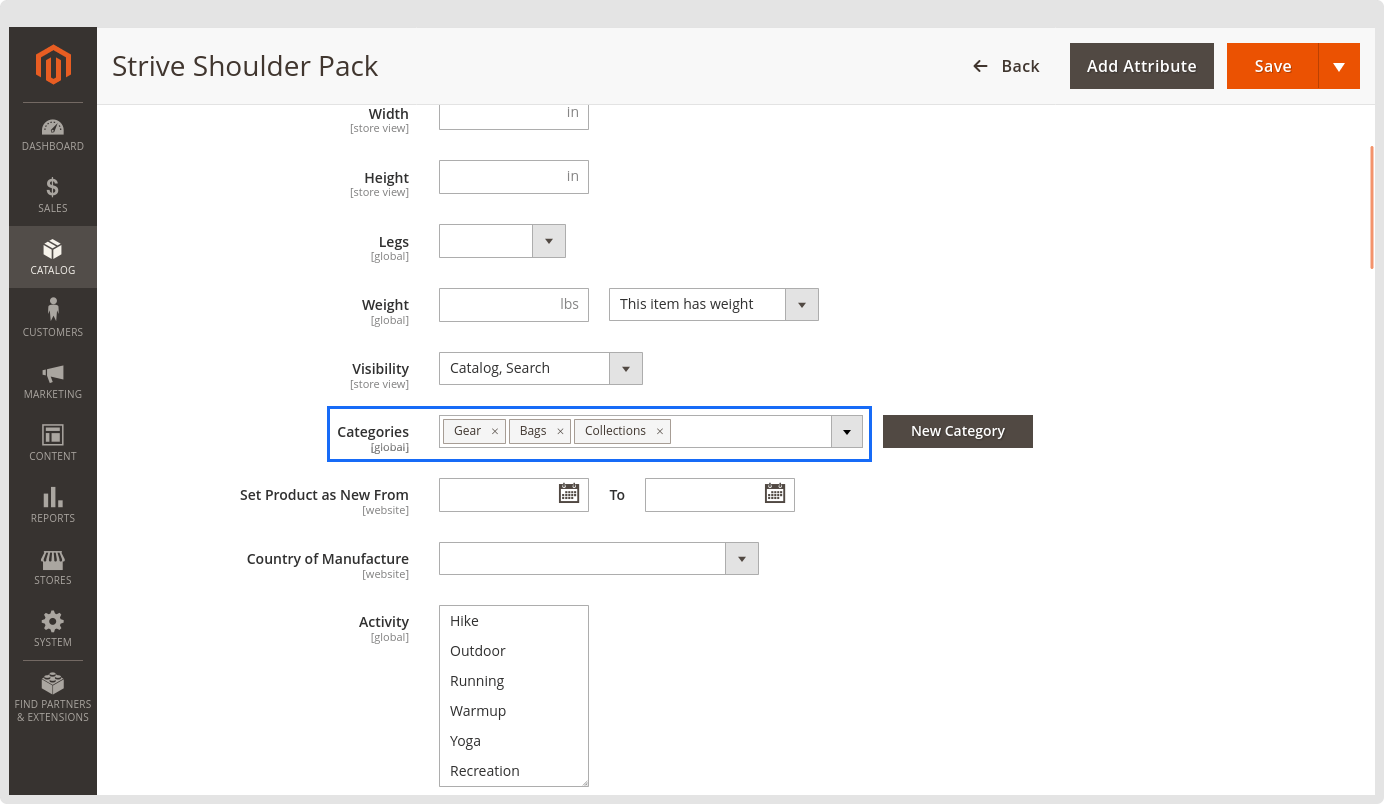Screen dimensions: 1384x804
Task: Expand the Save button options arrow
Action: [x=1339, y=67]
